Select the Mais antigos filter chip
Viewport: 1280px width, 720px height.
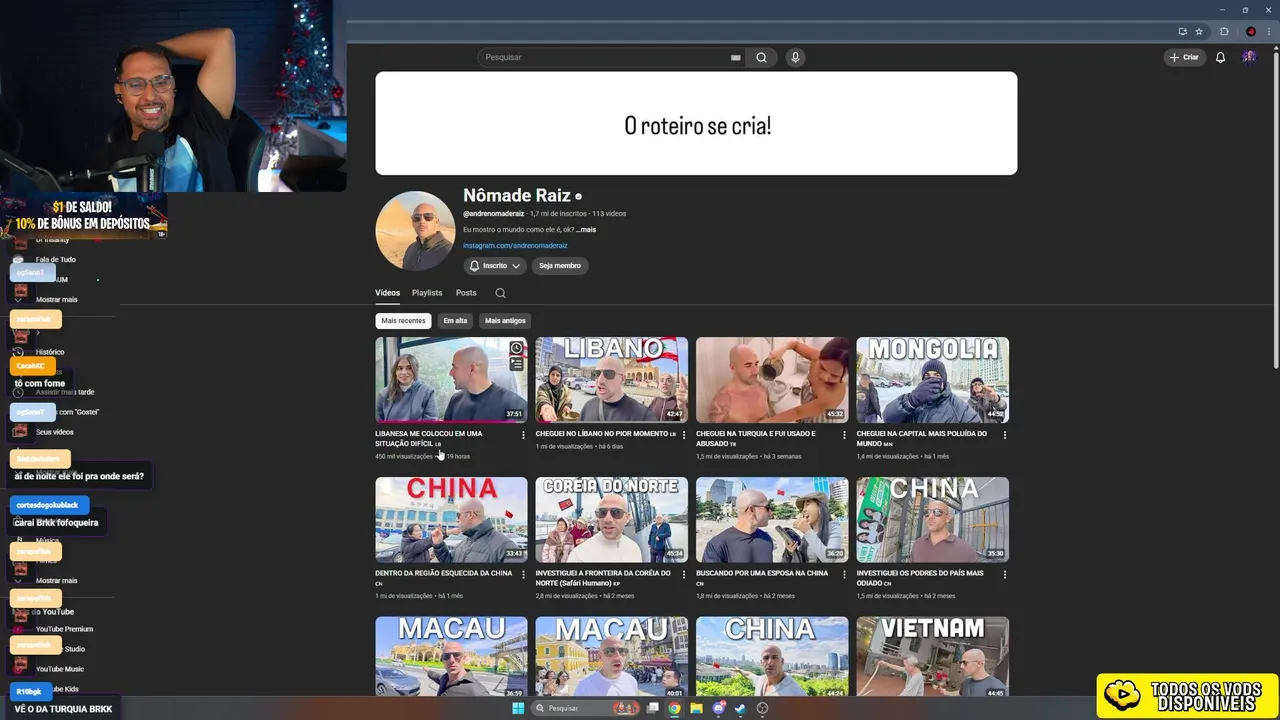(505, 321)
